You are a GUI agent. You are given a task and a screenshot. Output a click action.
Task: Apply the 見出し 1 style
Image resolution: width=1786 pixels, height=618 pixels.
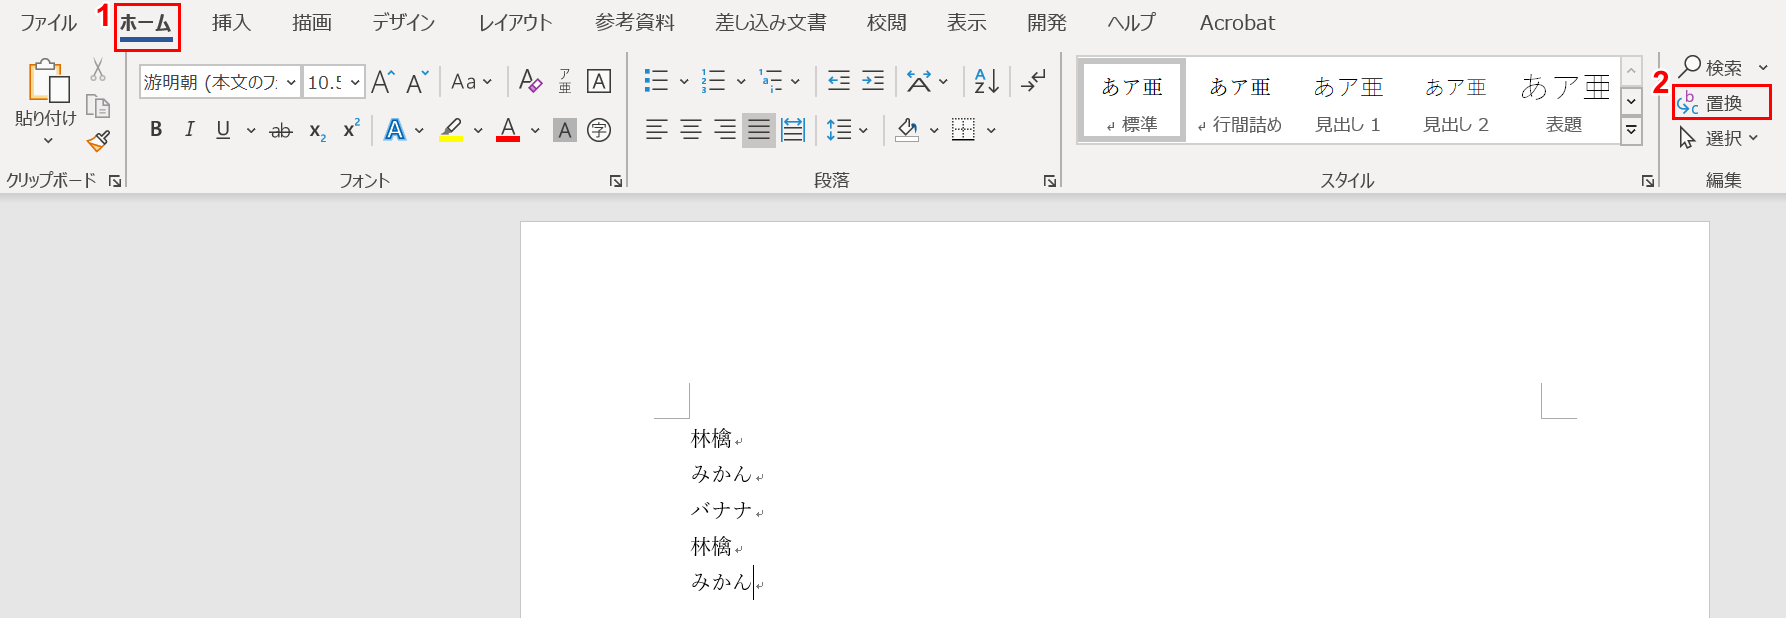pos(1347,101)
